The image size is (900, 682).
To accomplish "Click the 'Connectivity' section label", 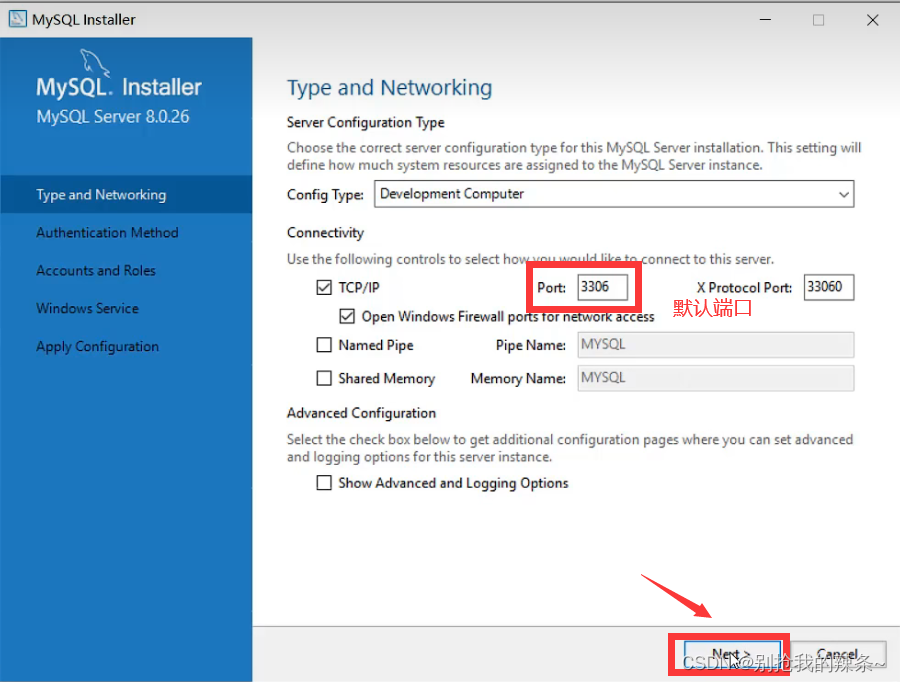I will pos(325,232).
